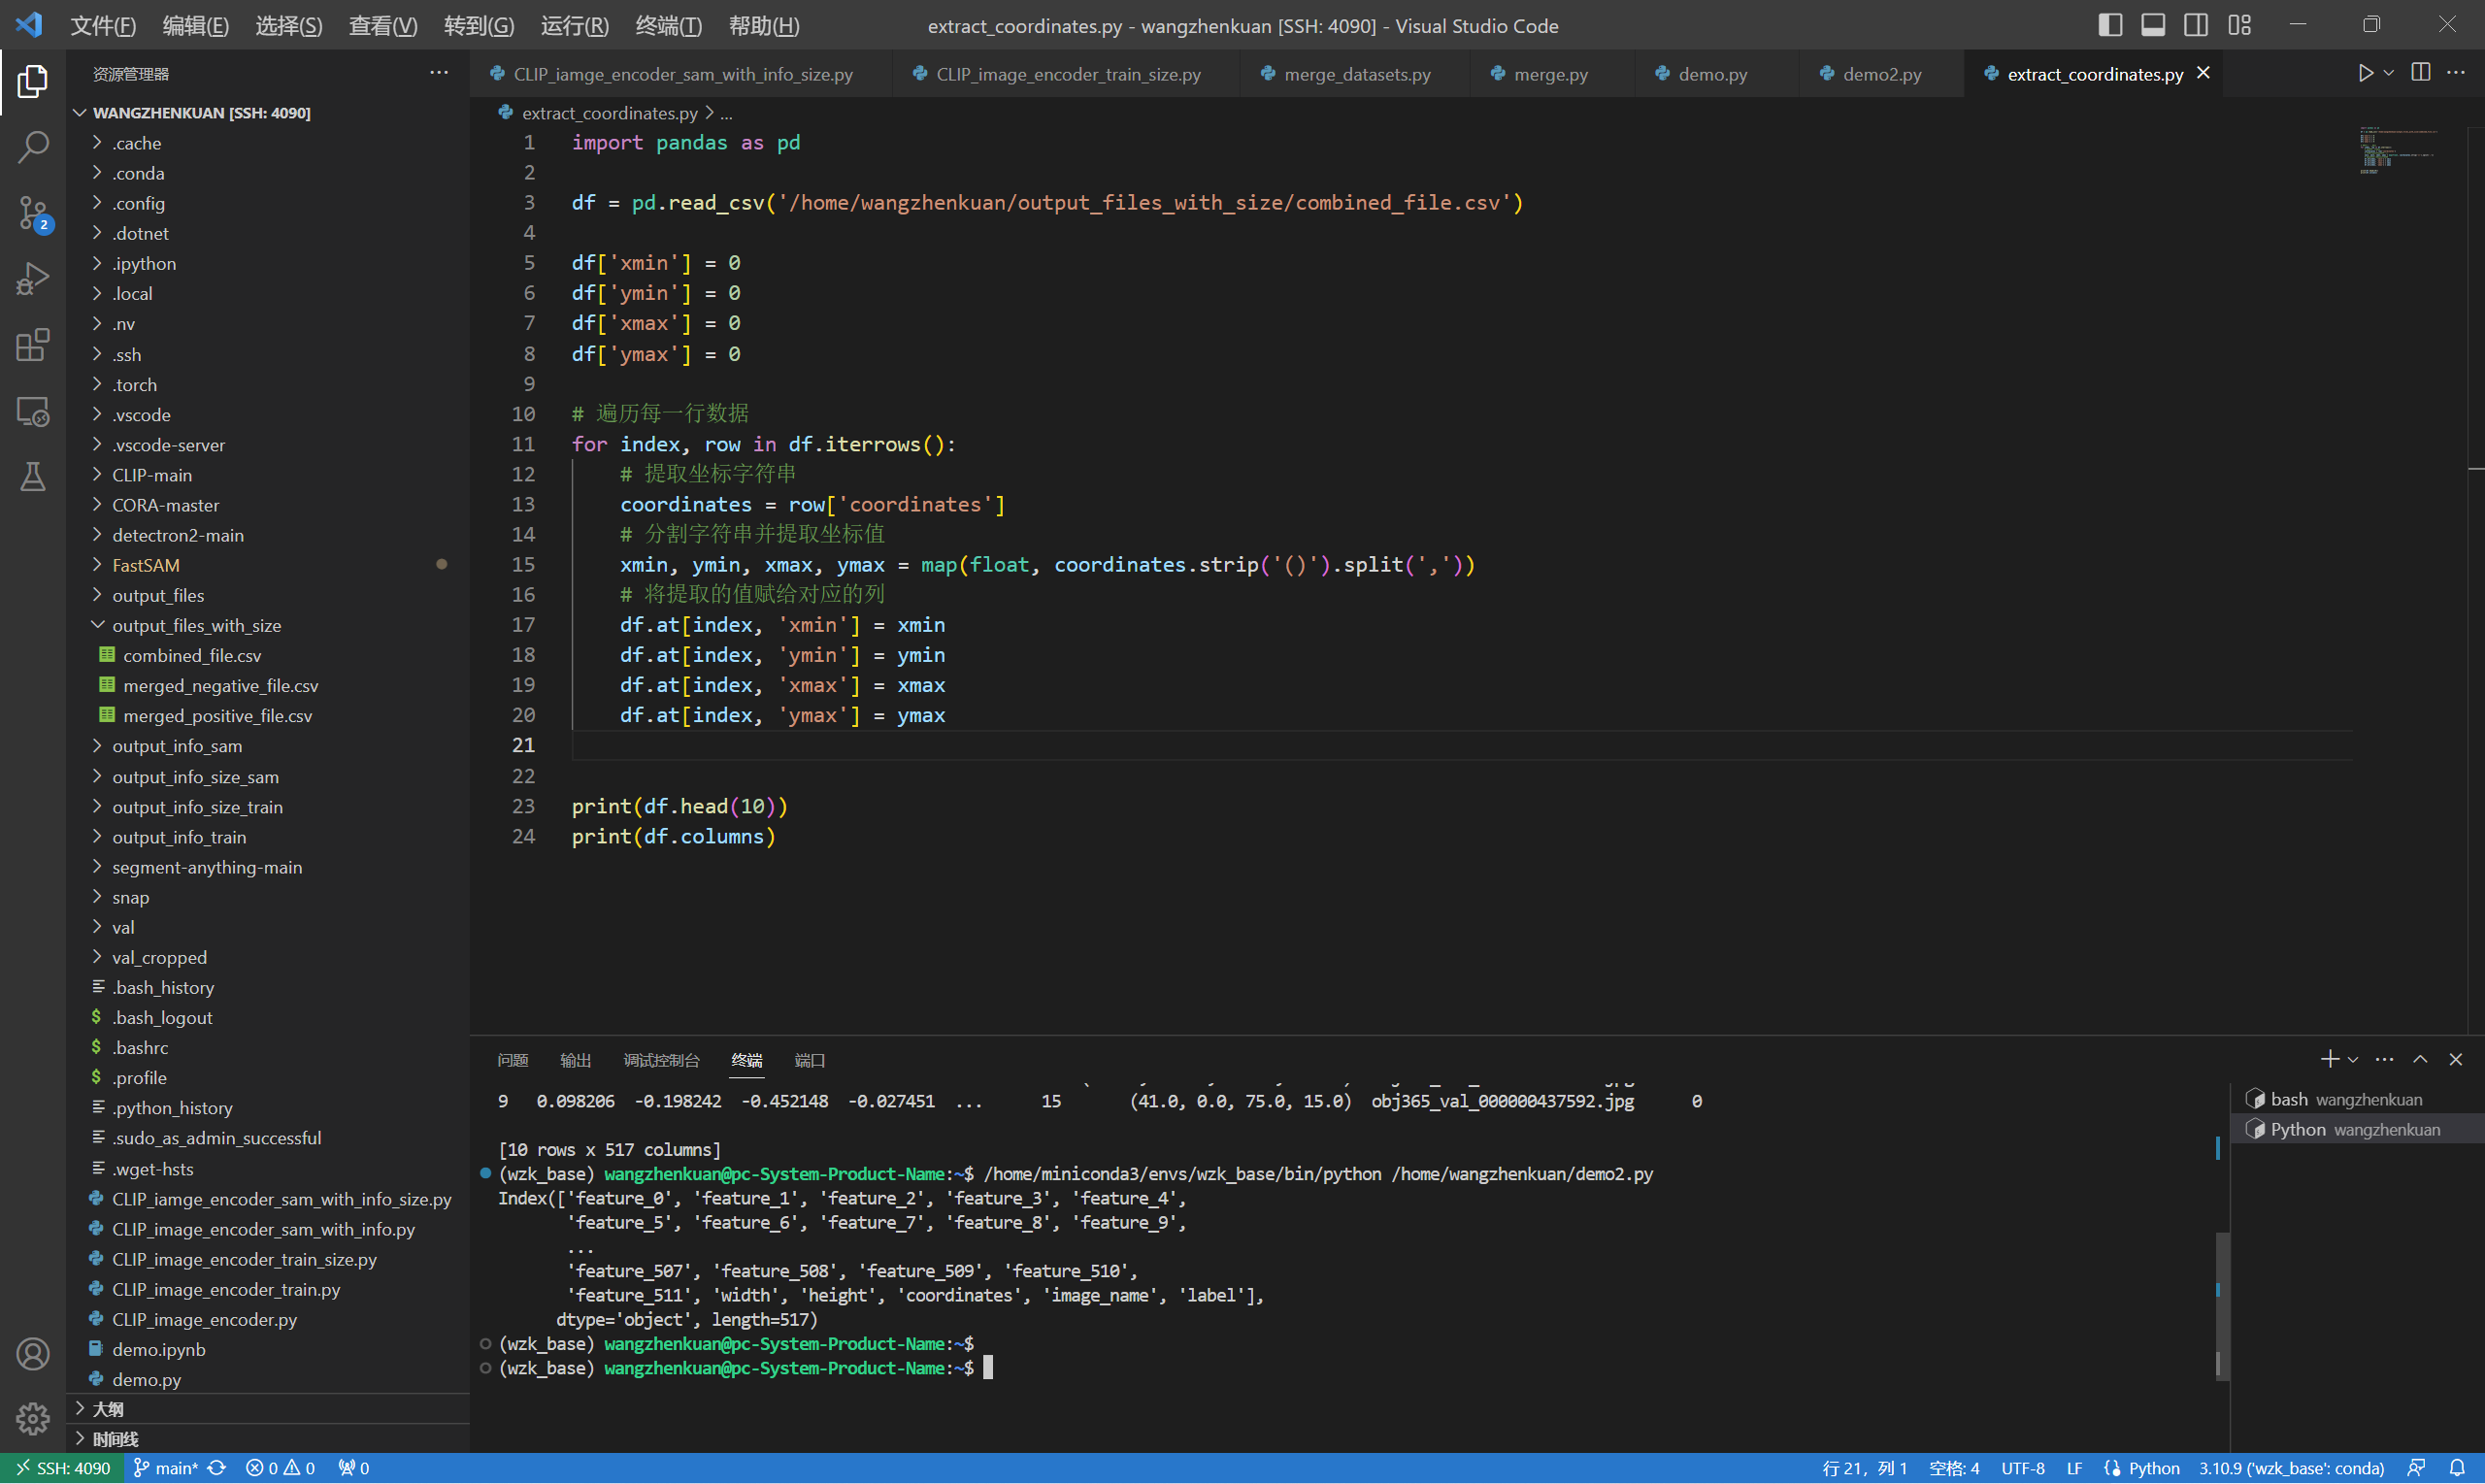The width and height of the screenshot is (2485, 1484).
Task: Toggle the secondary side bar
Action: [2196, 25]
